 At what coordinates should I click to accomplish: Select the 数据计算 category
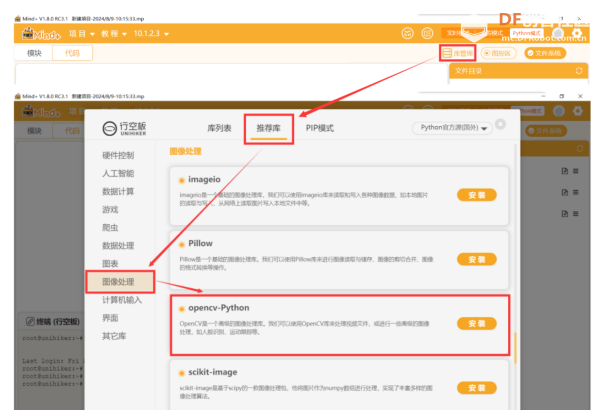coord(118,191)
